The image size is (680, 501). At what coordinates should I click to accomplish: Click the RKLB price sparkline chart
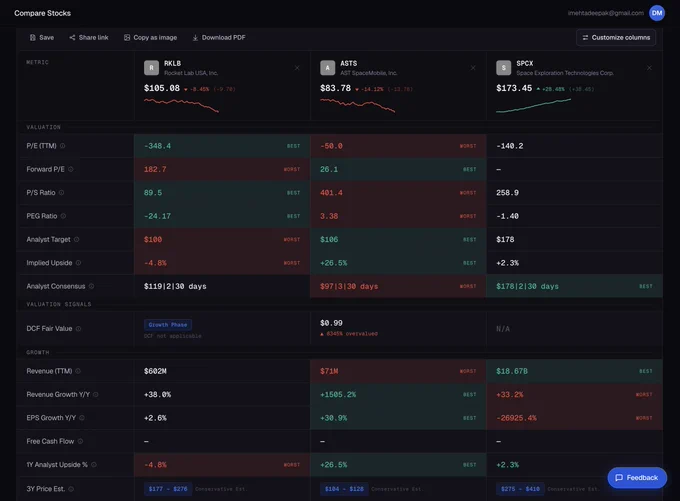pyautogui.click(x=181, y=105)
